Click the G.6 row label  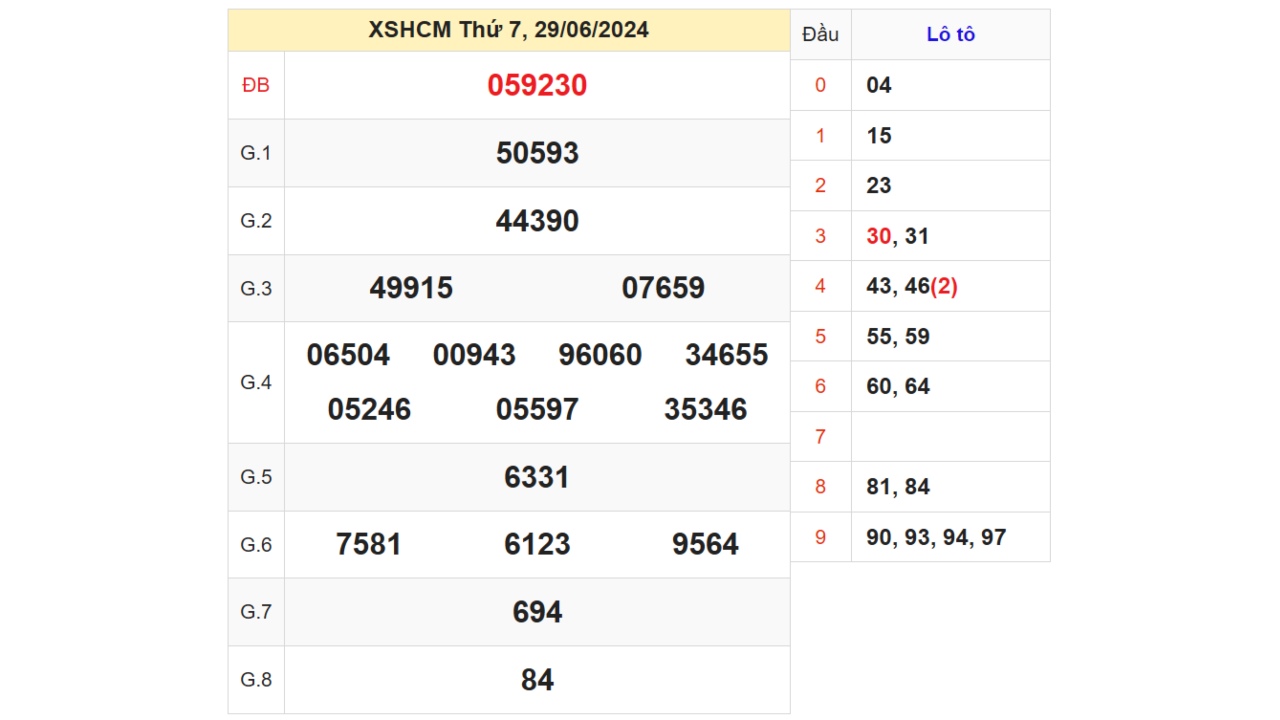pos(256,544)
